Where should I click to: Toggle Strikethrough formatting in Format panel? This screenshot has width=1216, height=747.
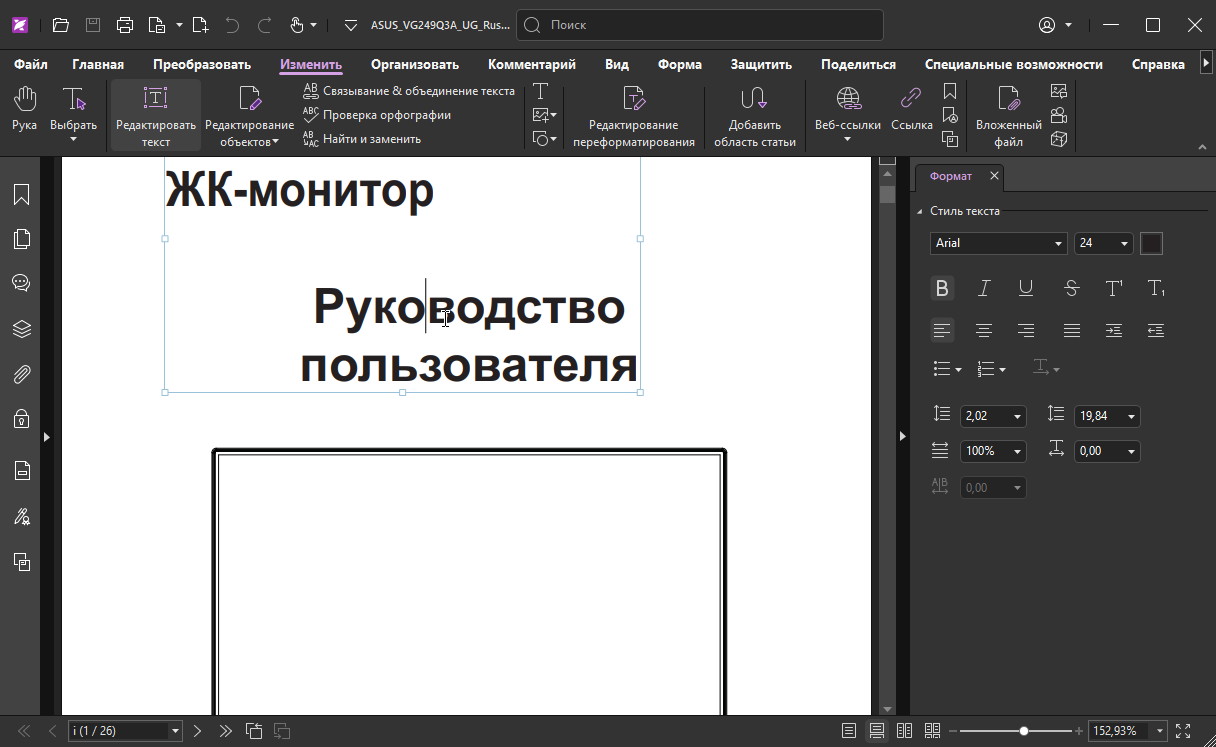click(1071, 288)
